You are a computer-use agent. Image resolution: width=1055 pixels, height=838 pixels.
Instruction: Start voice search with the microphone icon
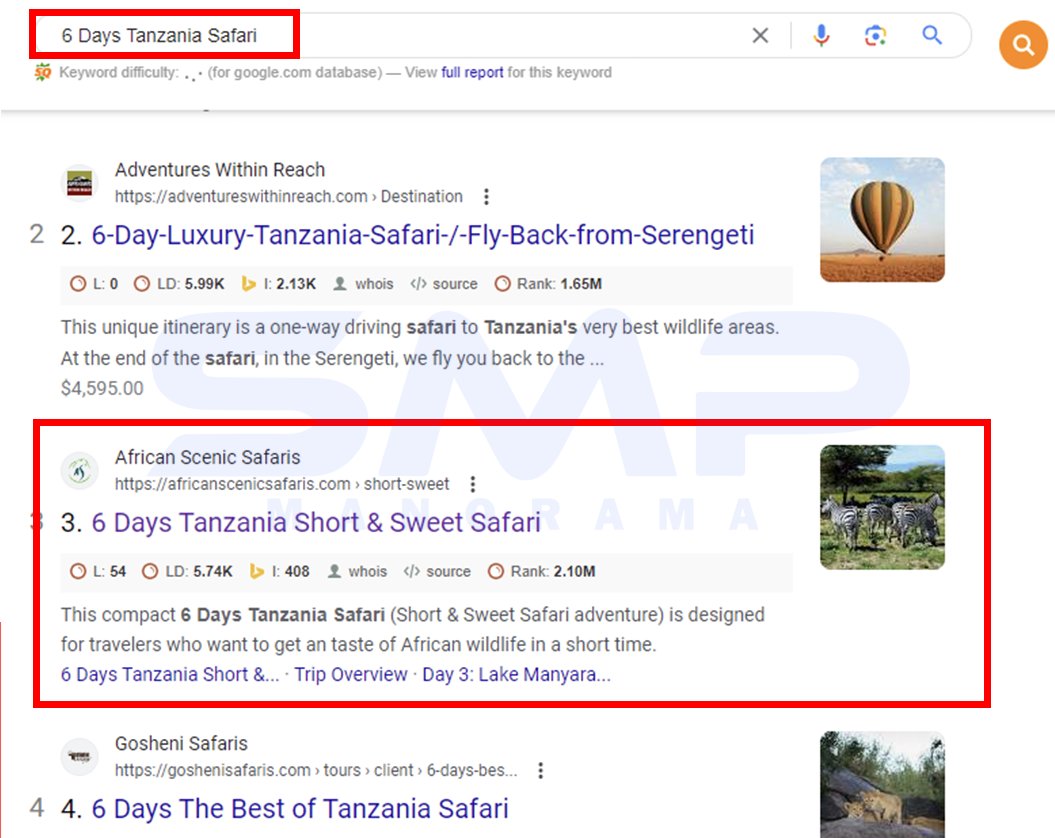pos(821,35)
